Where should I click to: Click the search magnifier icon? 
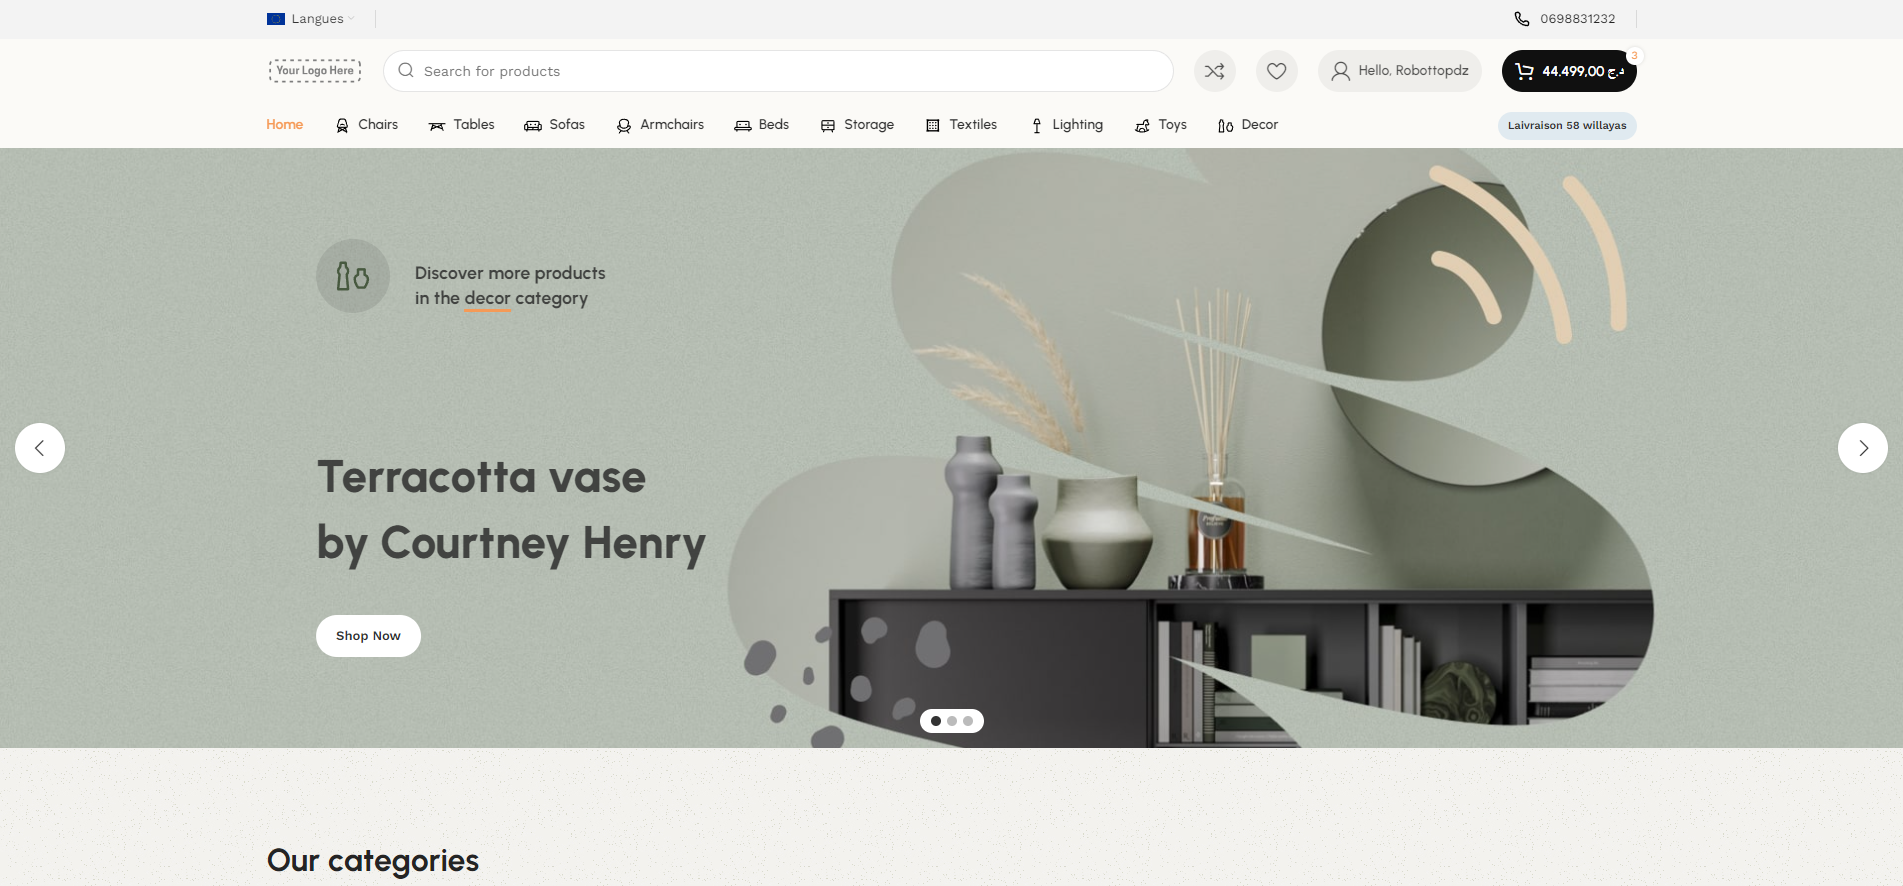(406, 71)
